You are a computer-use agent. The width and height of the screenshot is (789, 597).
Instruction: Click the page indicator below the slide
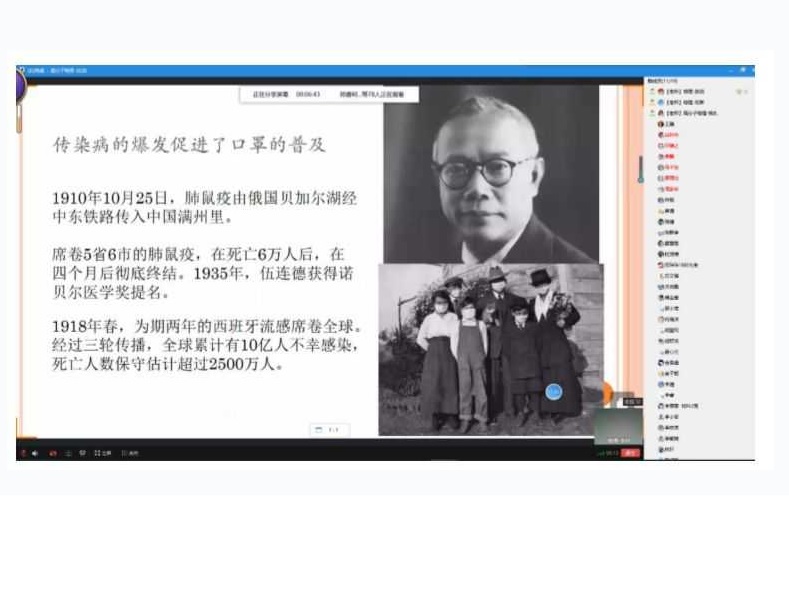point(329,429)
